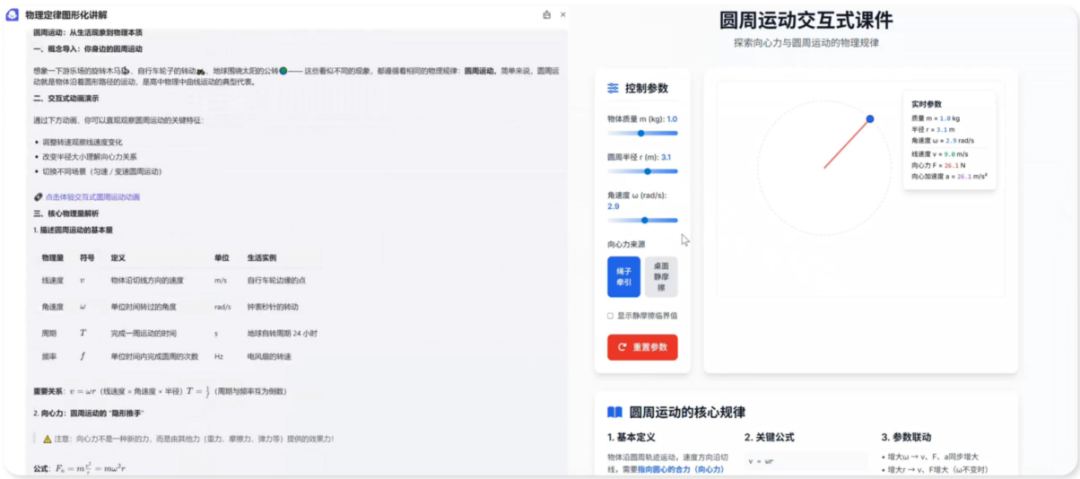The image size is (1080, 479).
Task: Click the 重置参数 button
Action: [643, 347]
